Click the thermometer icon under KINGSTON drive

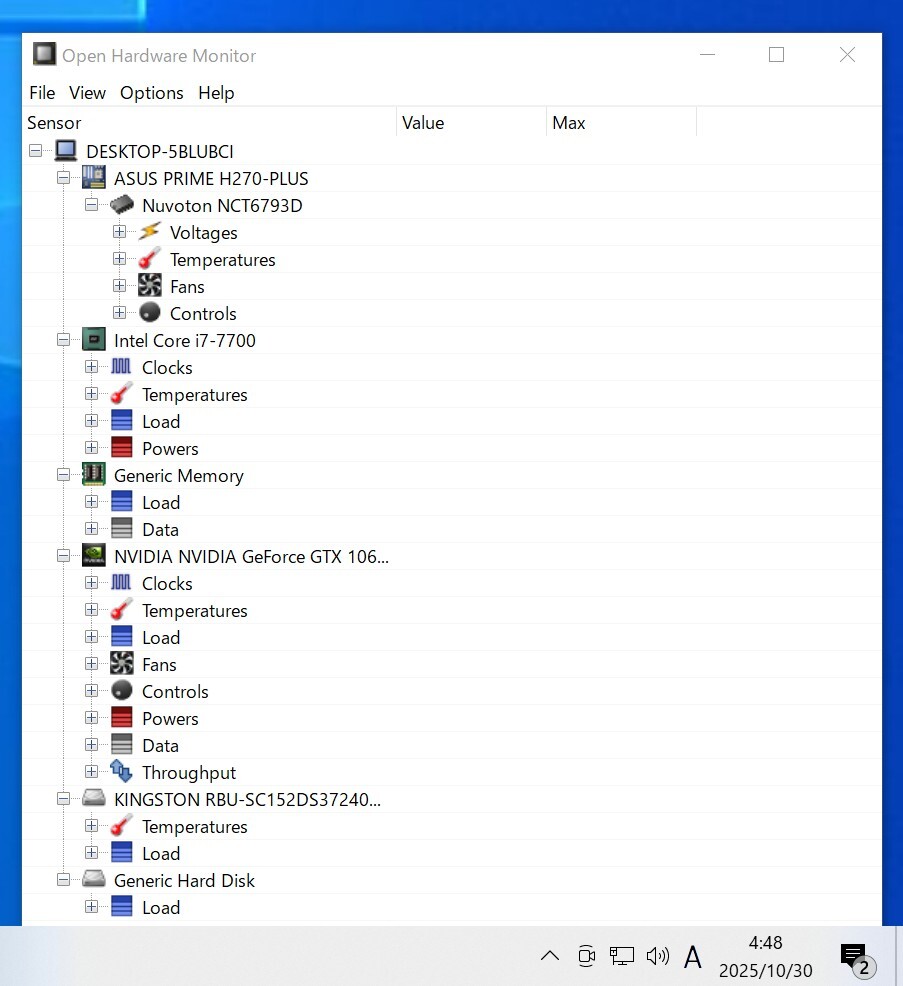tap(121, 826)
